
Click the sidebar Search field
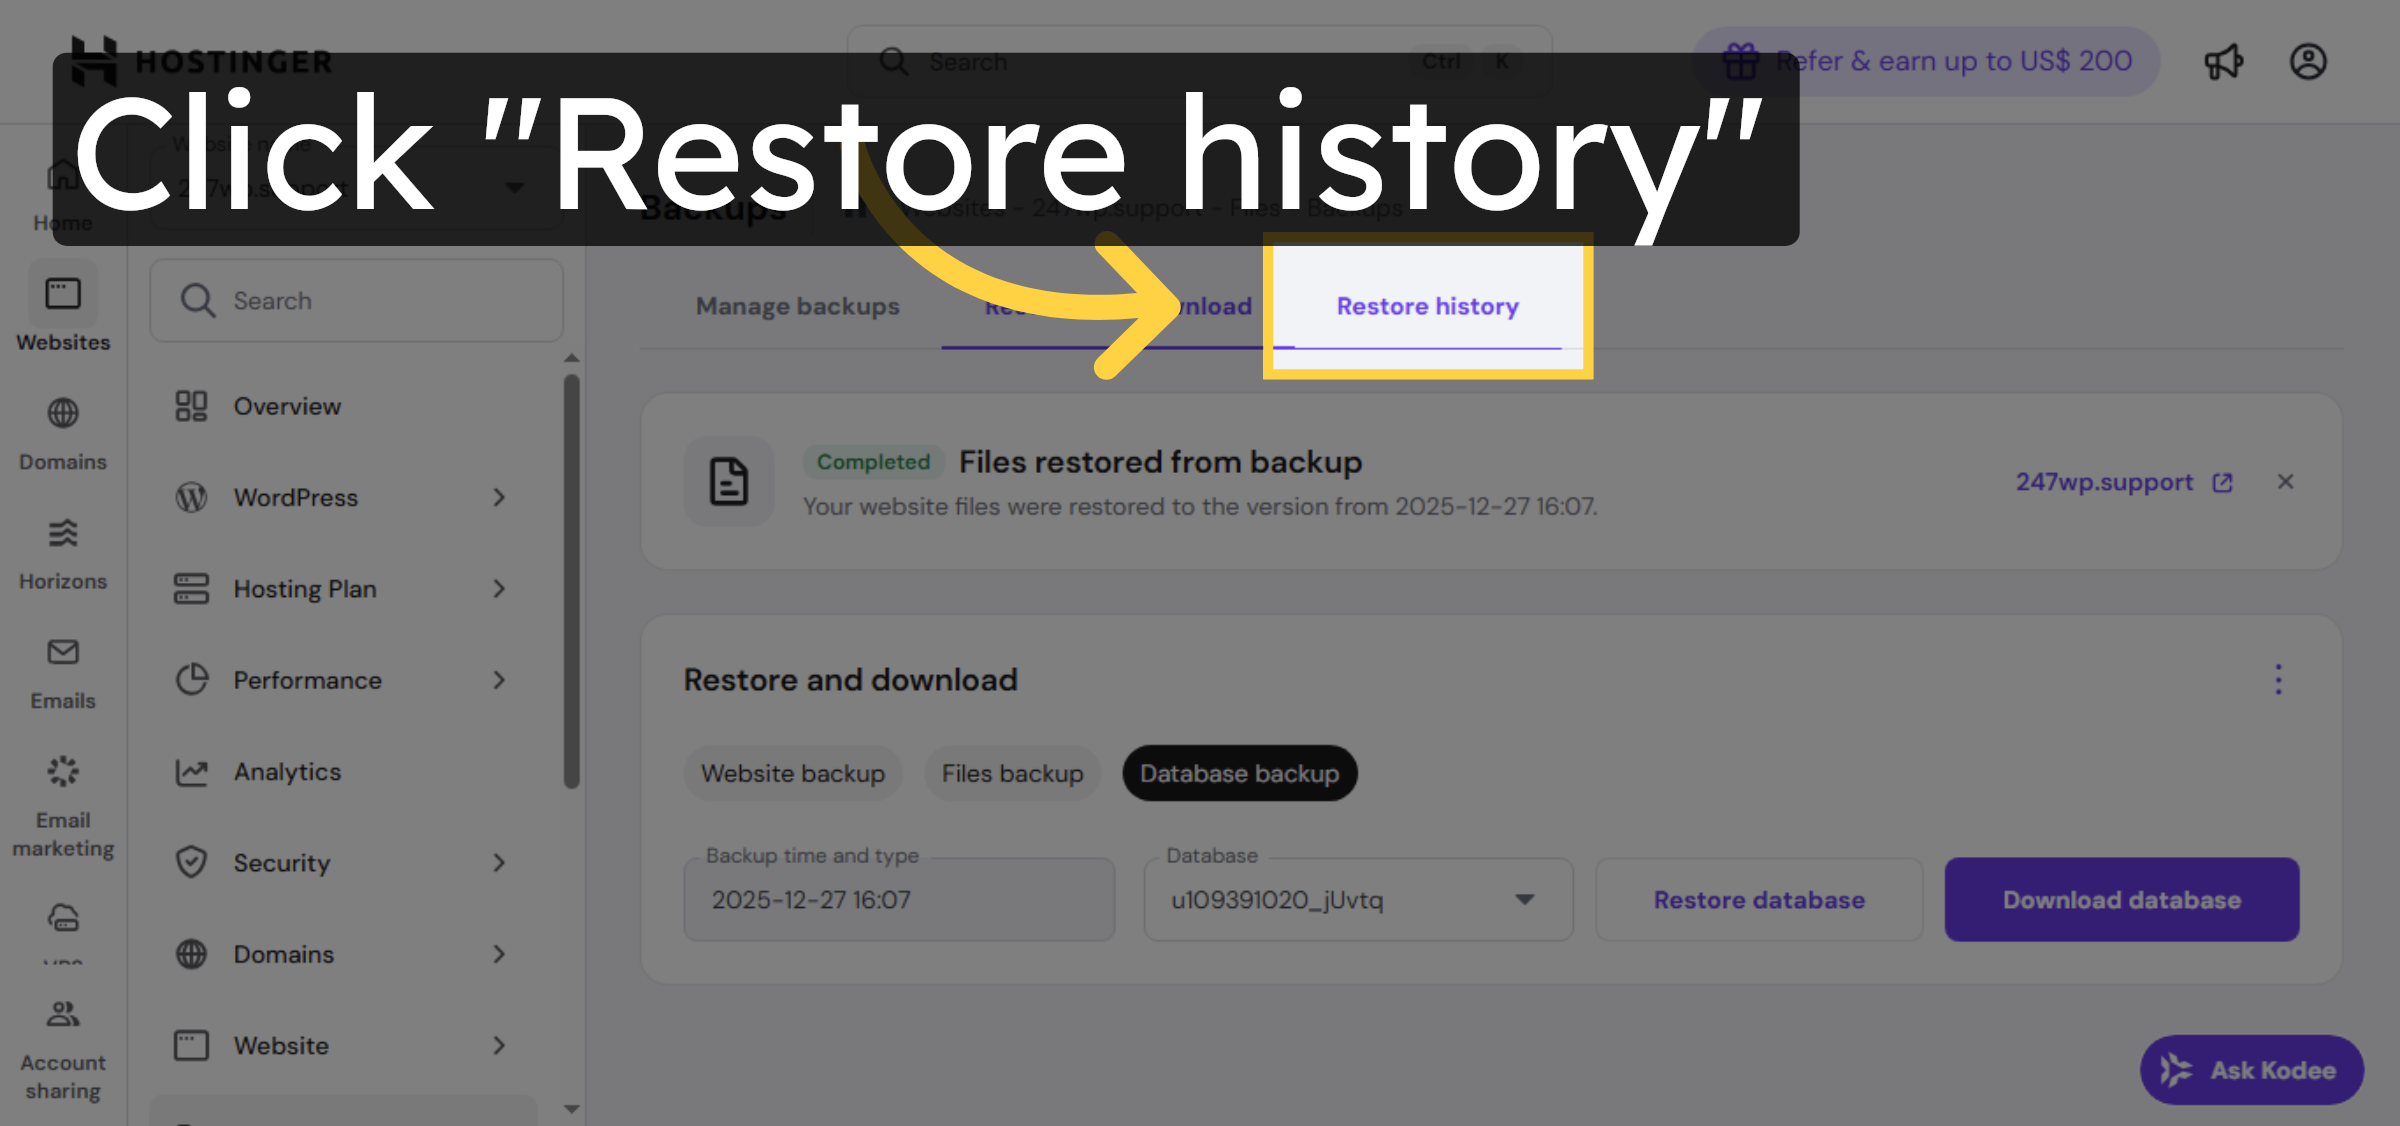[x=355, y=300]
